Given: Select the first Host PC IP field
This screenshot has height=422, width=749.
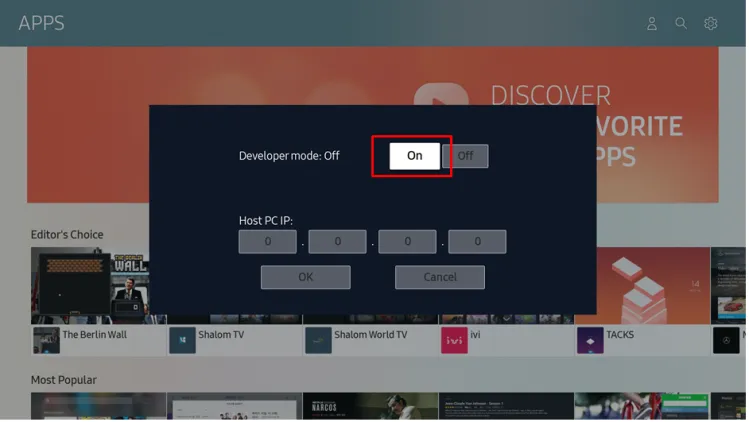Looking at the screenshot, I should coord(267,242).
